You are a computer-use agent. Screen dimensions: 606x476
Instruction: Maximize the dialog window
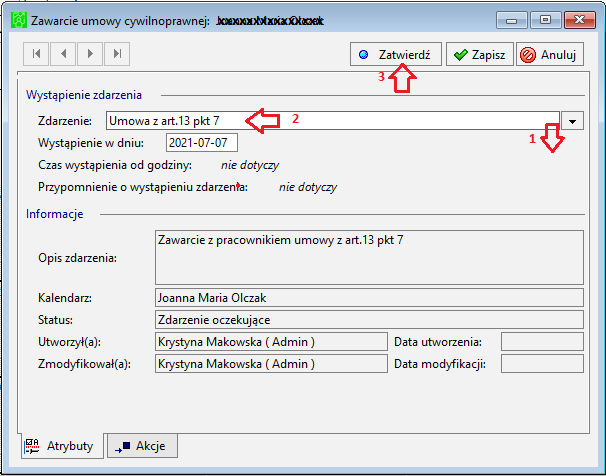coord(545,20)
